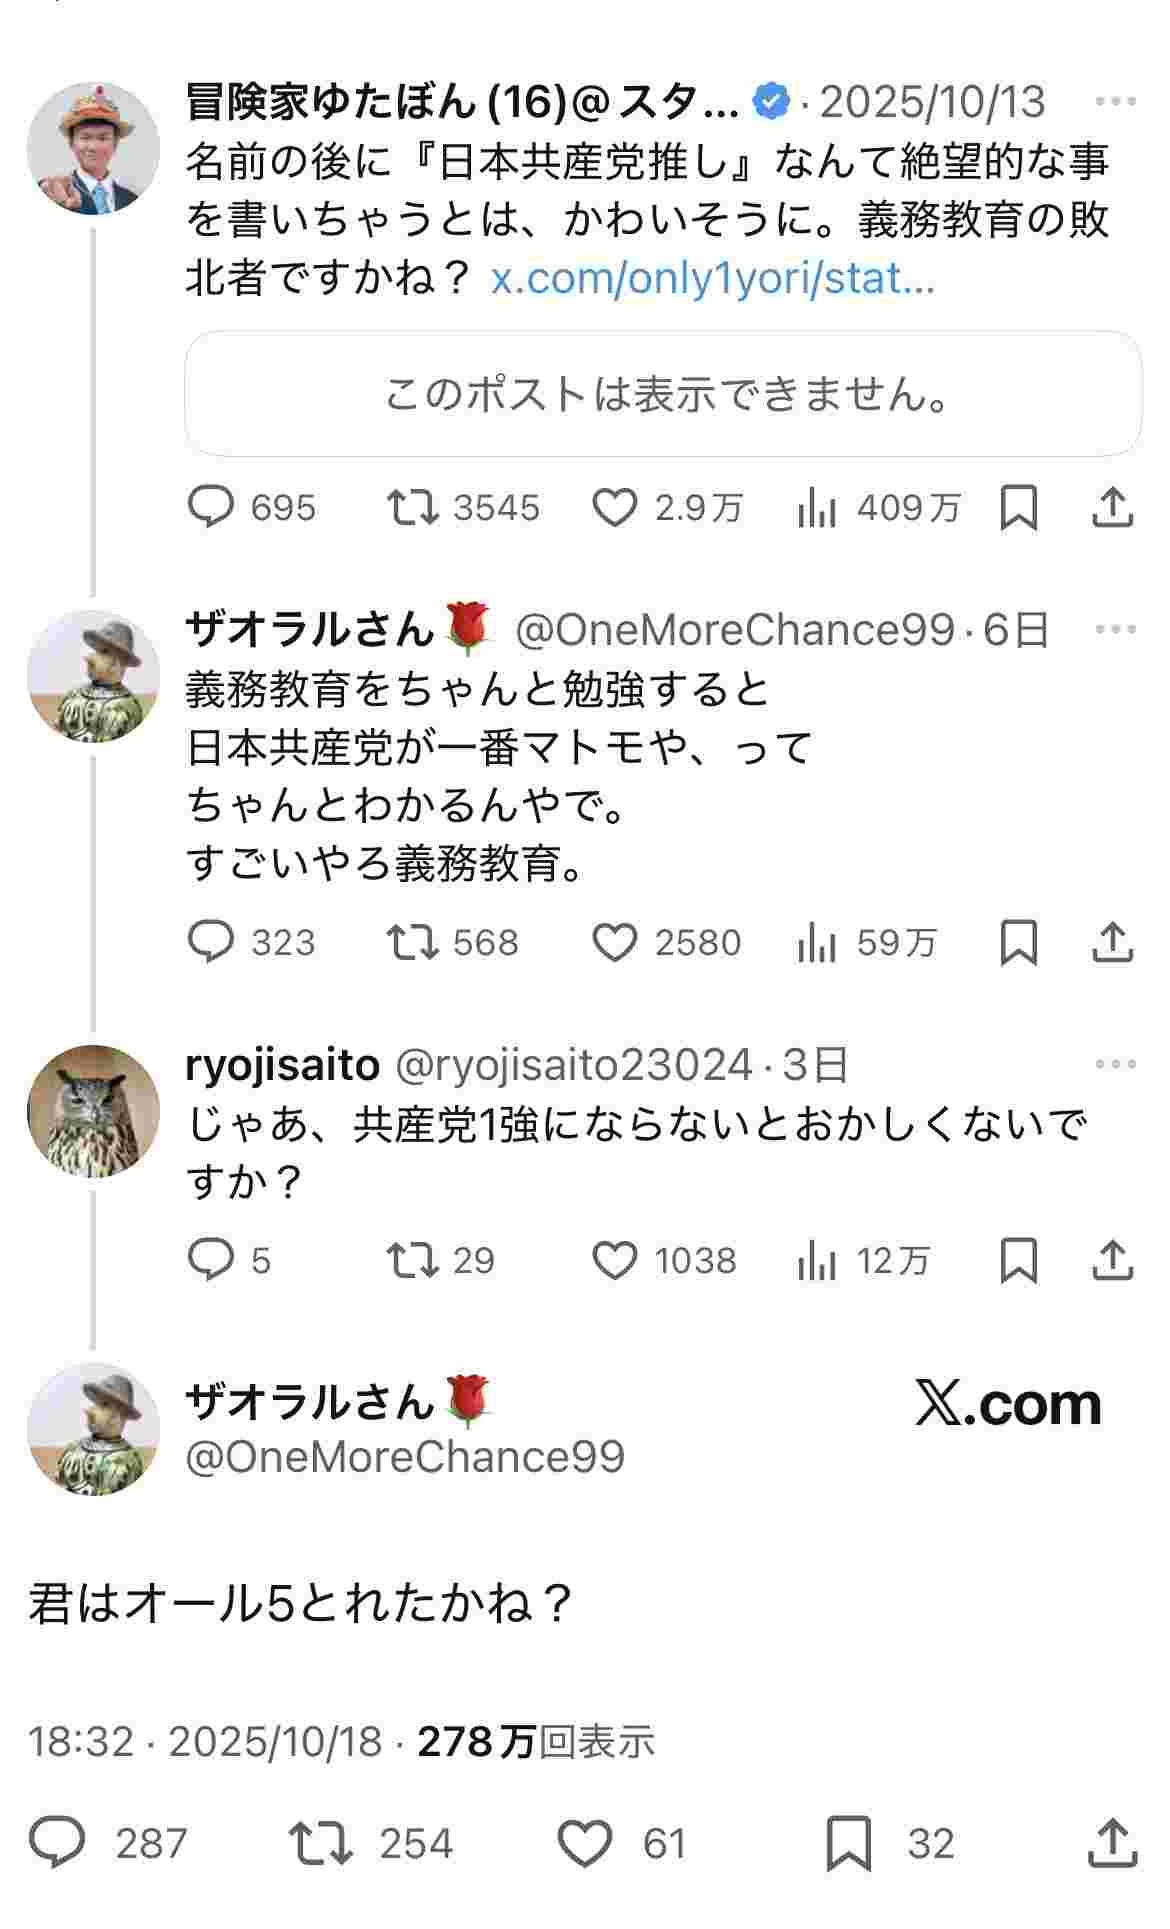Image resolution: width=1170 pixels, height=1929 pixels.
Task: Like the post with 2.9万 likes
Action: click(615, 507)
